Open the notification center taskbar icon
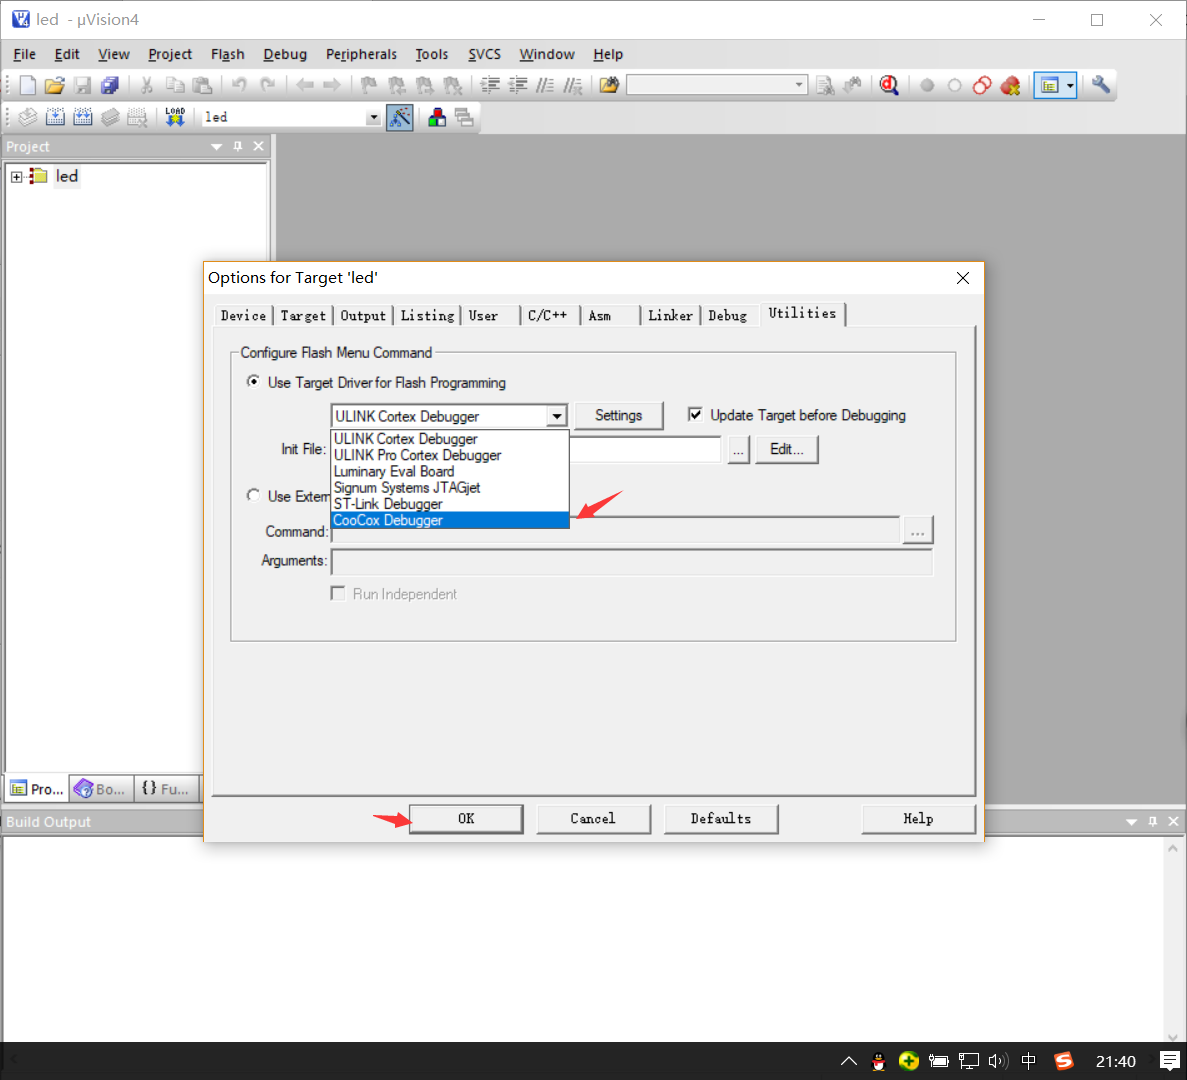The width and height of the screenshot is (1187, 1080). [1170, 1061]
